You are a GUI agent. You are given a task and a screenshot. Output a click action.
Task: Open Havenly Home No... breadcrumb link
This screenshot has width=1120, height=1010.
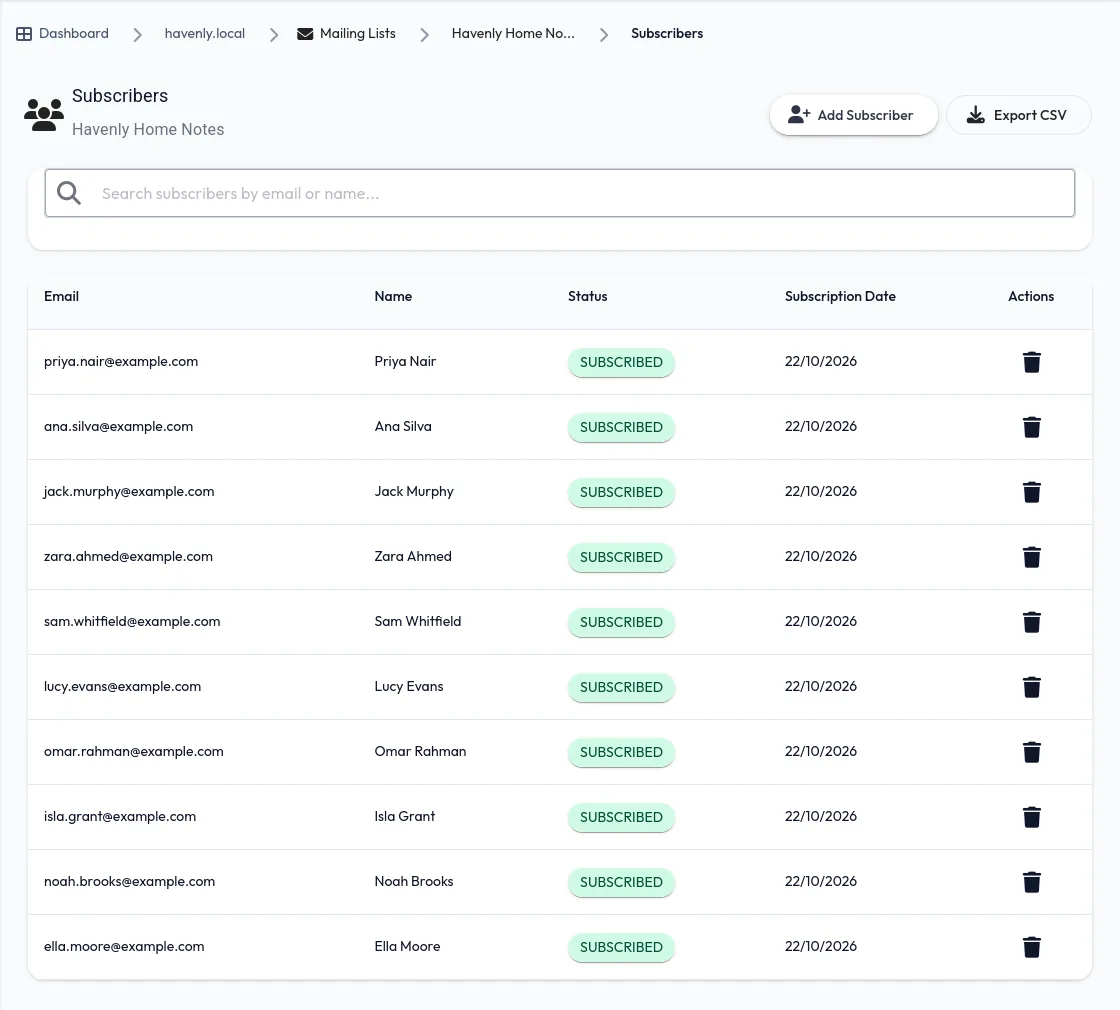[513, 34]
